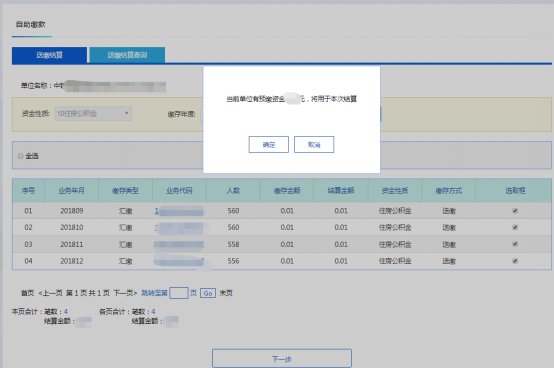The image size is (554, 368).
Task: Switch to the 逐缴结算 tab
Action: 49,55
